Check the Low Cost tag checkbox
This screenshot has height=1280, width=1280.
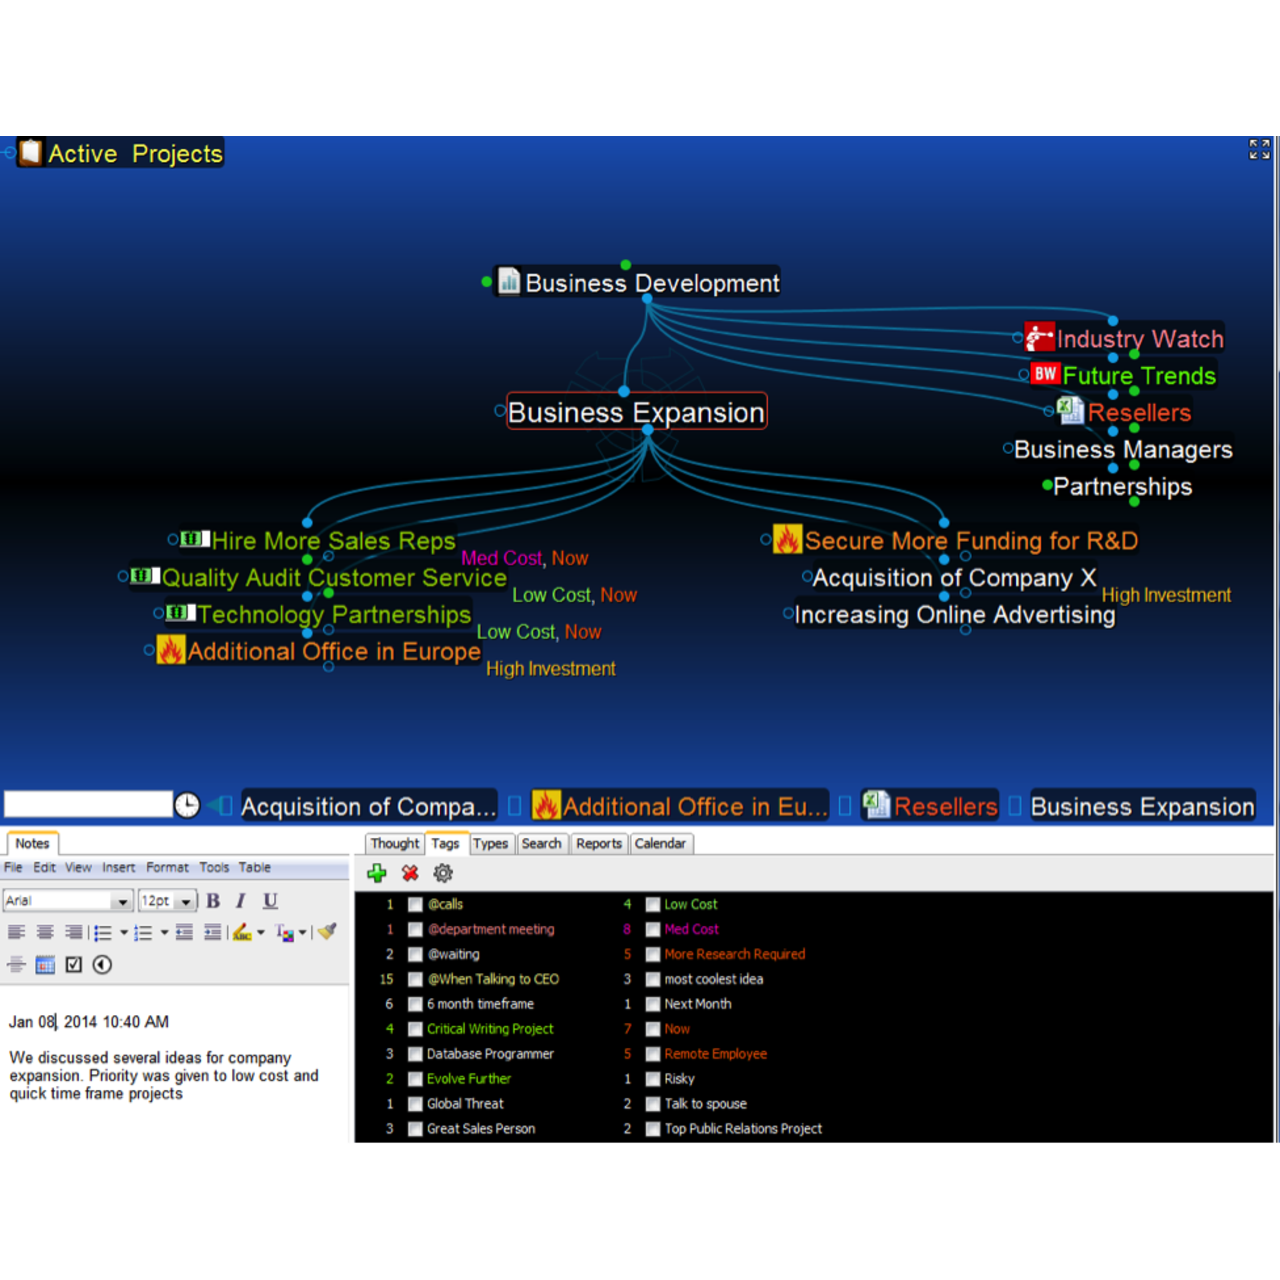click(653, 904)
